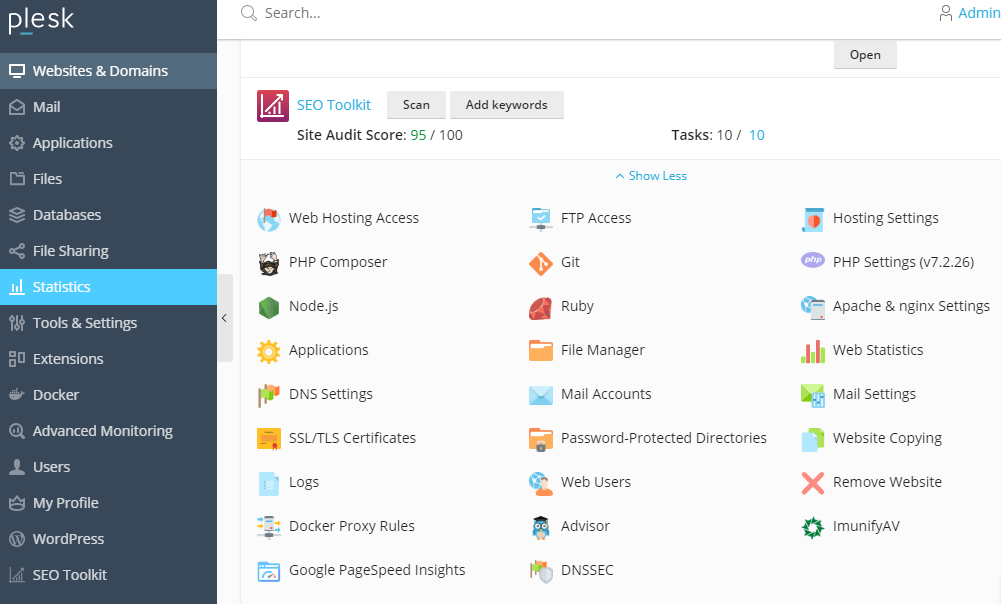Open Node.js settings icon
This screenshot has height=604, width=1001.
tap(268, 306)
